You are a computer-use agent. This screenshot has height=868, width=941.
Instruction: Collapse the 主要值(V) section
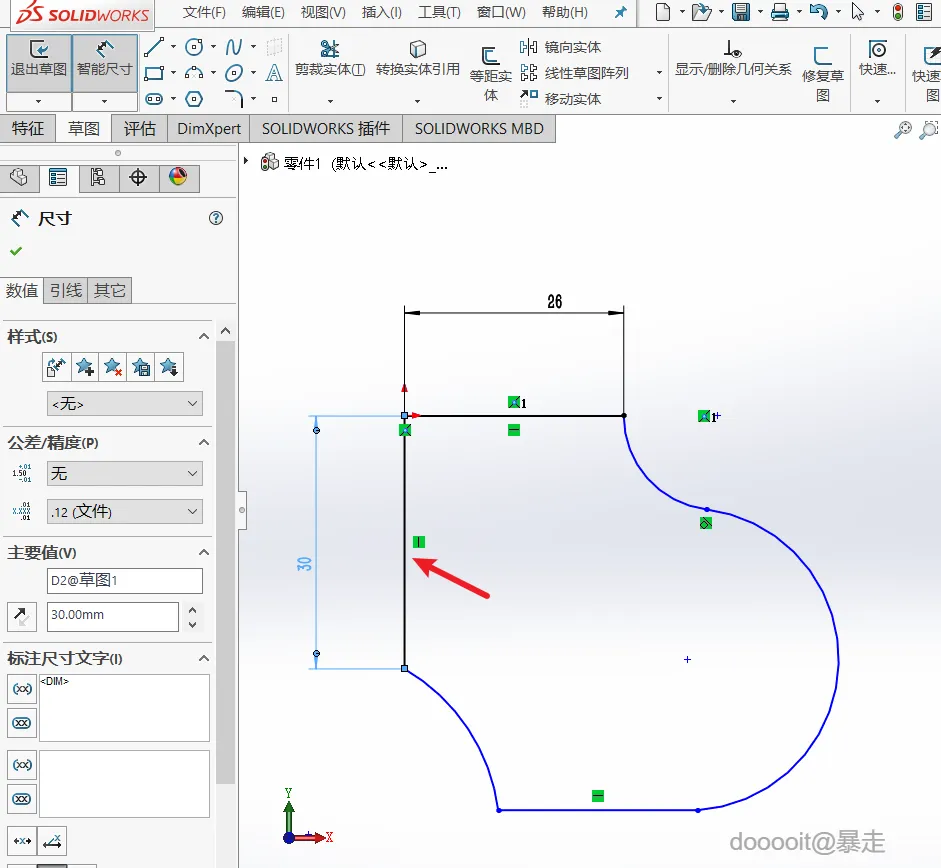click(x=204, y=552)
